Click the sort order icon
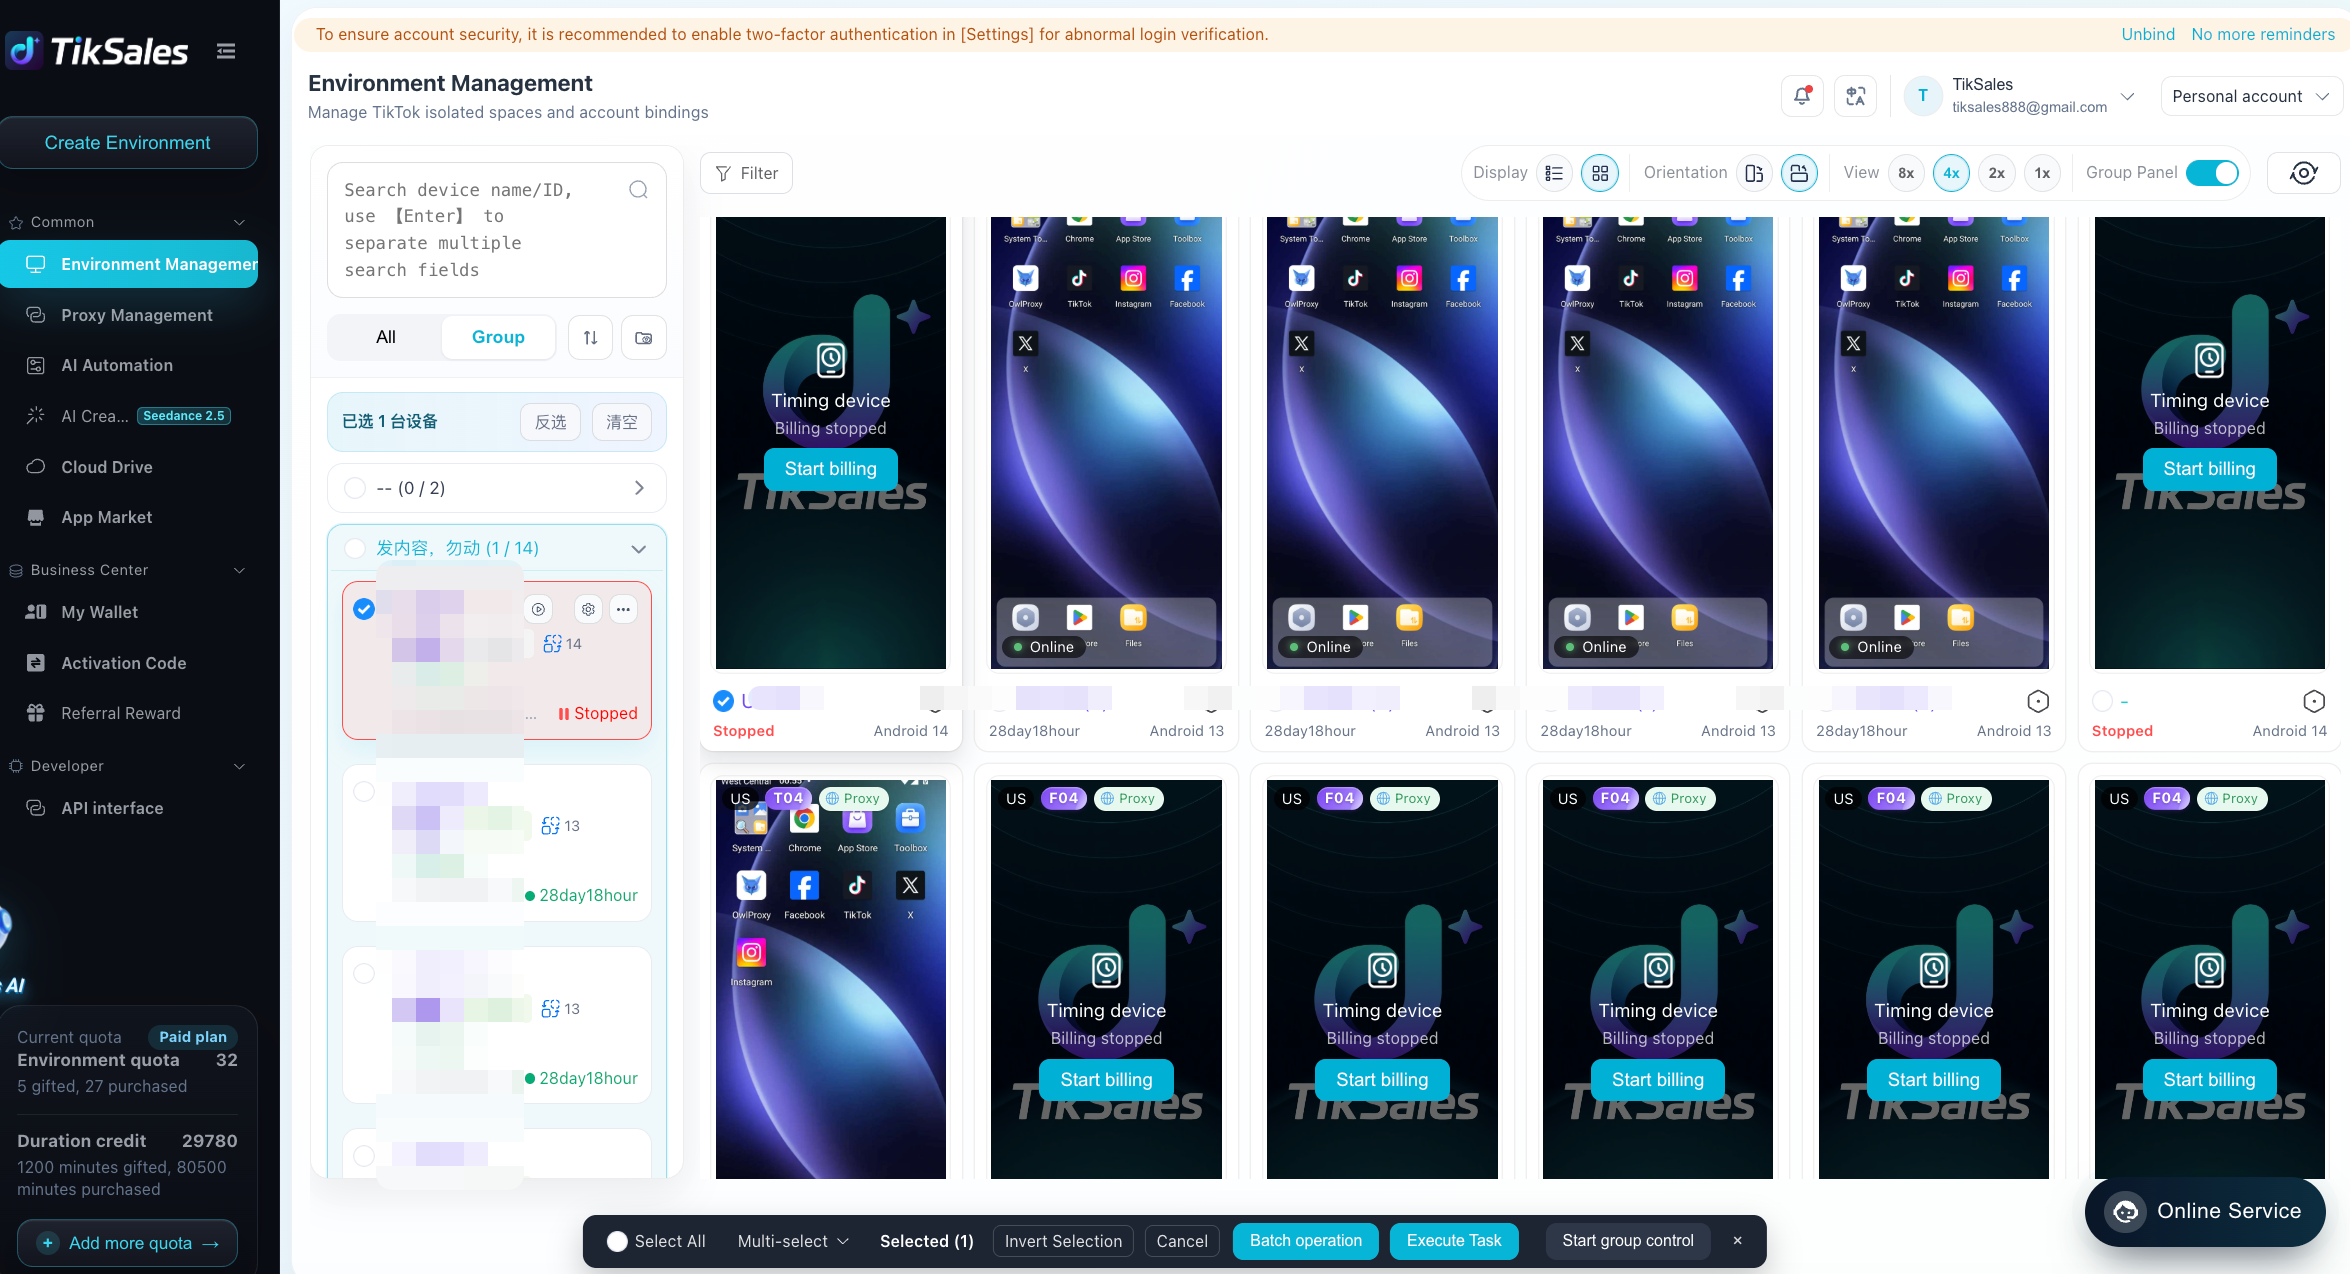This screenshot has width=2350, height=1274. click(x=590, y=338)
